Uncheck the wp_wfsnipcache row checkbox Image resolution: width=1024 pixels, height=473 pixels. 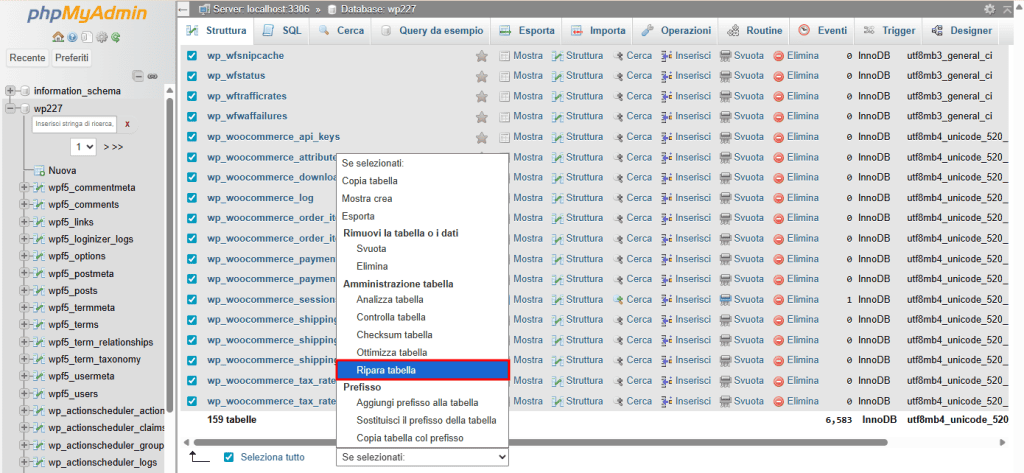tap(191, 56)
